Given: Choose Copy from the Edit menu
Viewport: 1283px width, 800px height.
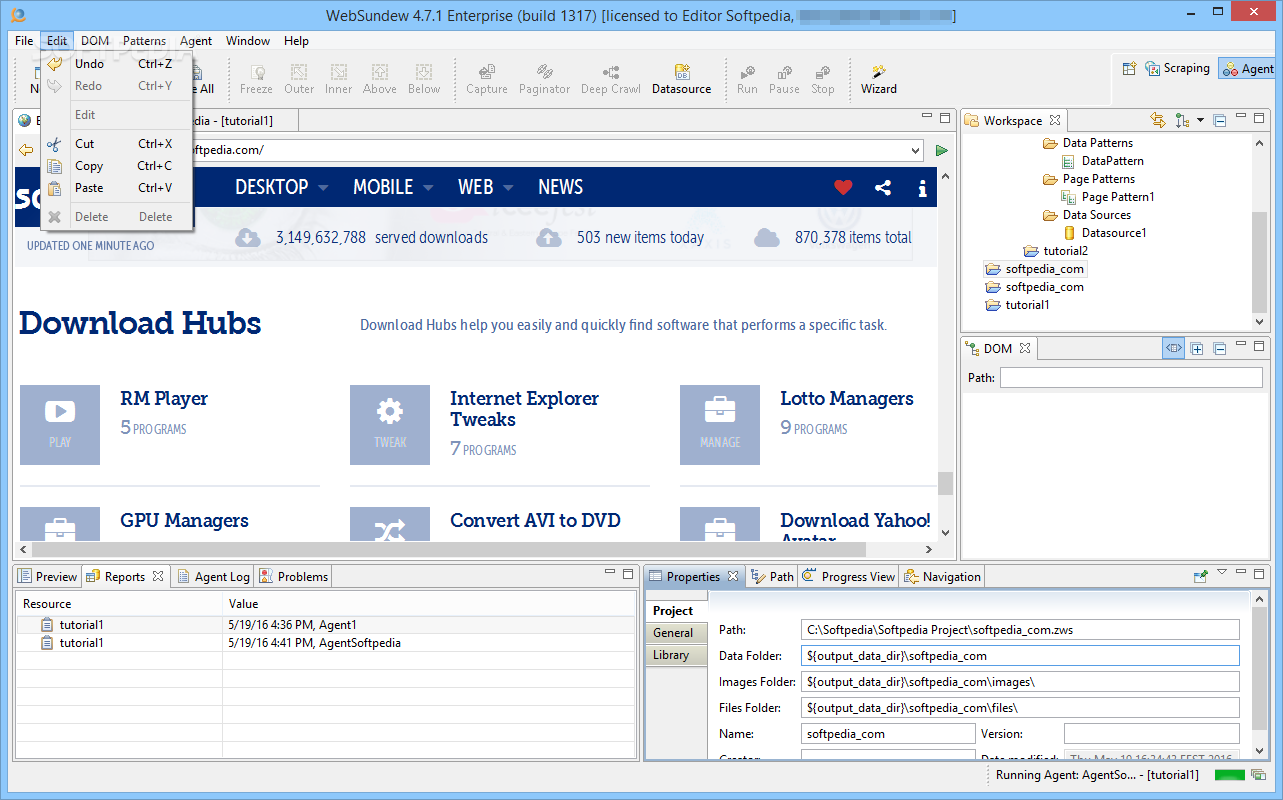Looking at the screenshot, I should pyautogui.click(x=116, y=166).
